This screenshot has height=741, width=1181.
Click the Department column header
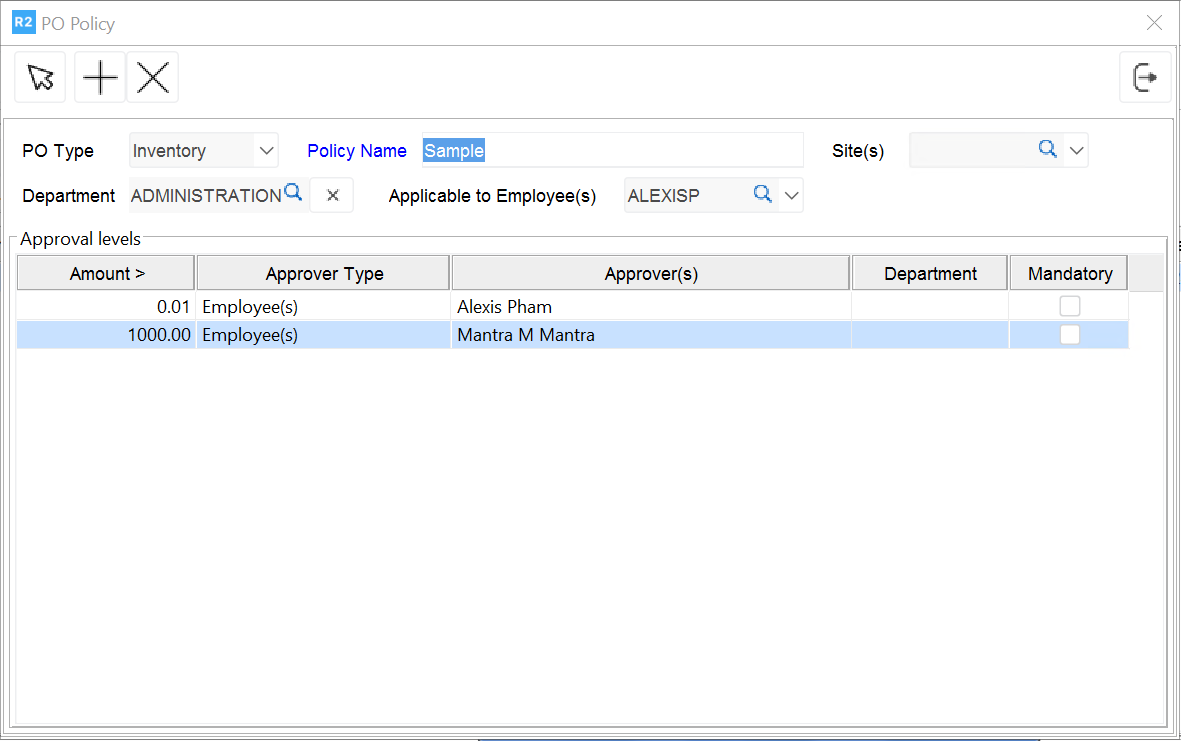coord(930,274)
